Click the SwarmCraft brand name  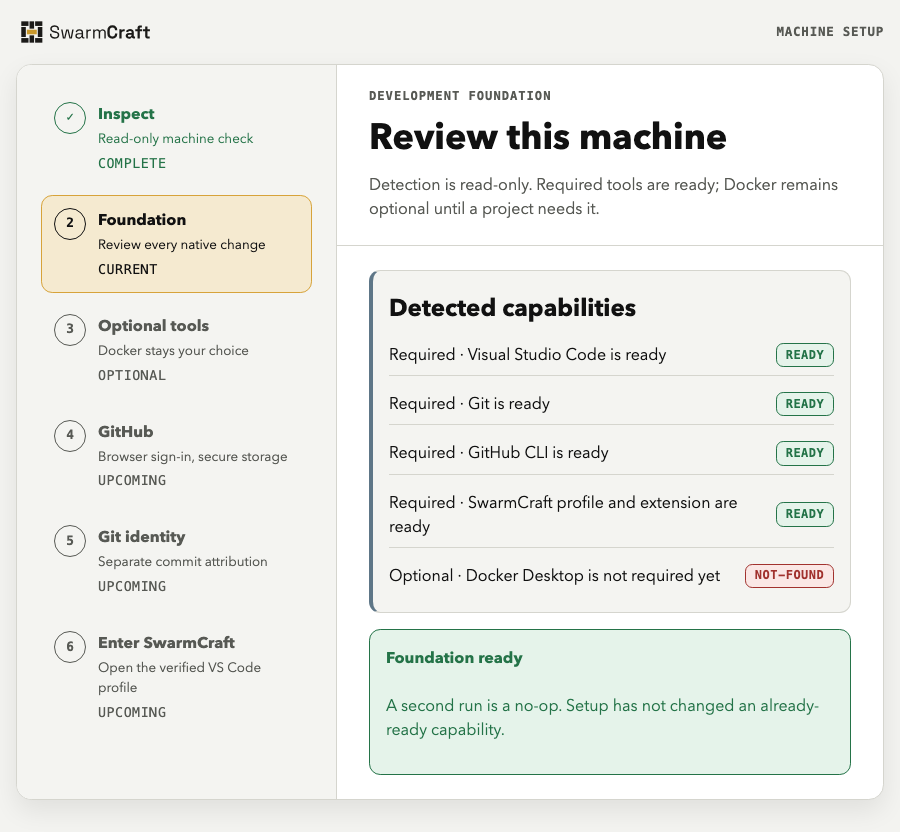pyautogui.click(x=100, y=32)
